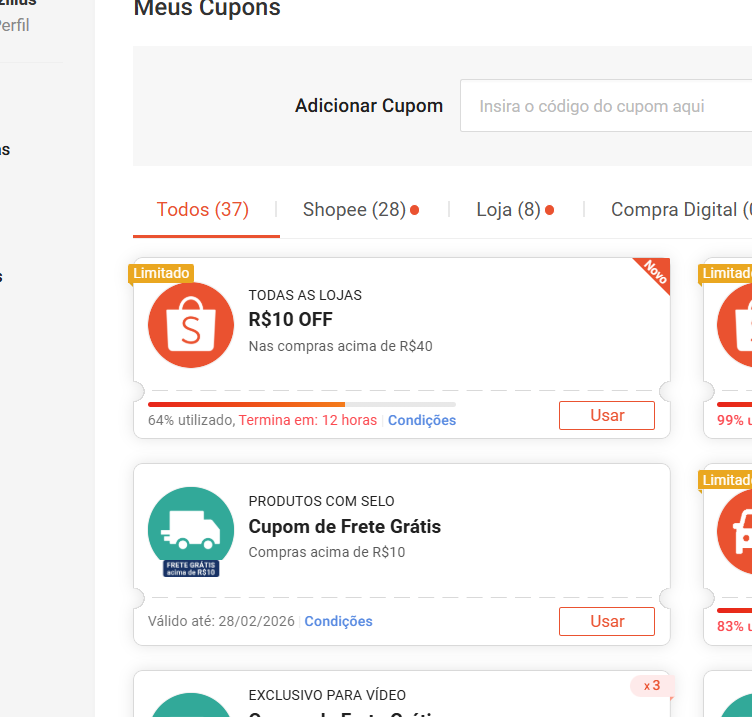
Task: Click the Meus Cupons heading
Action: tap(207, 8)
